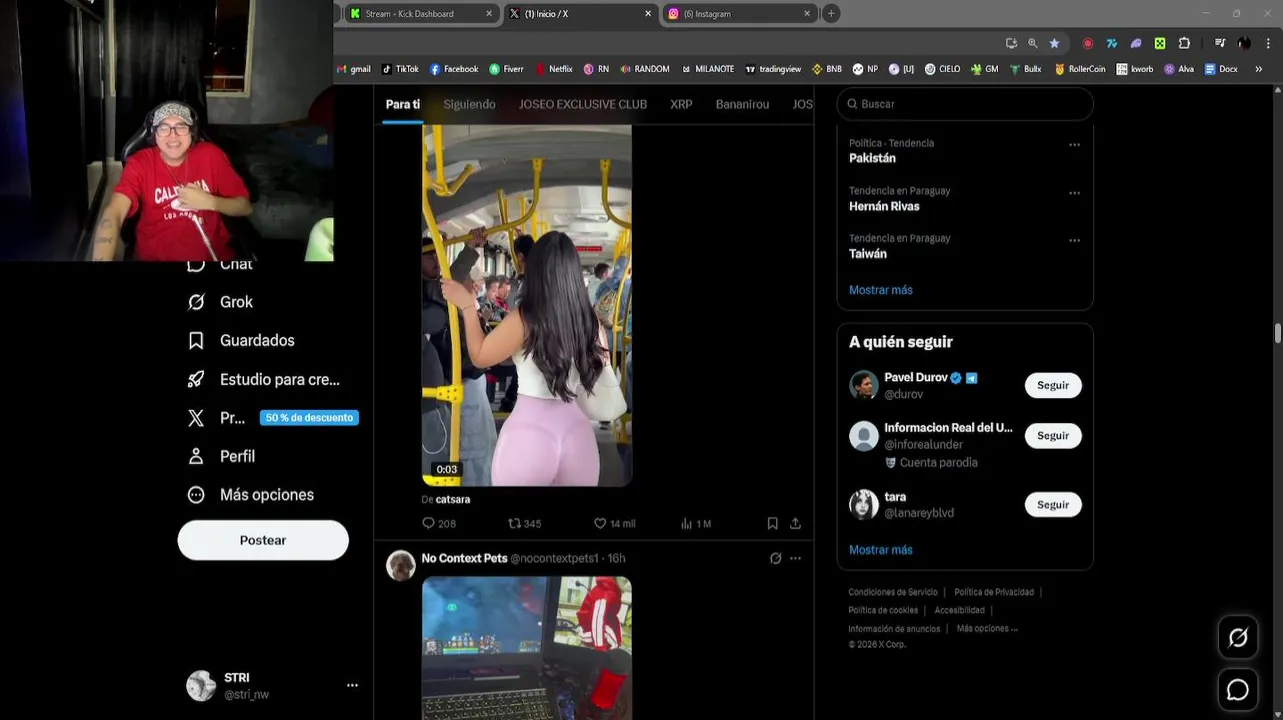This screenshot has height=720, width=1283.
Task: Open the floating messages chat button
Action: click(1238, 690)
